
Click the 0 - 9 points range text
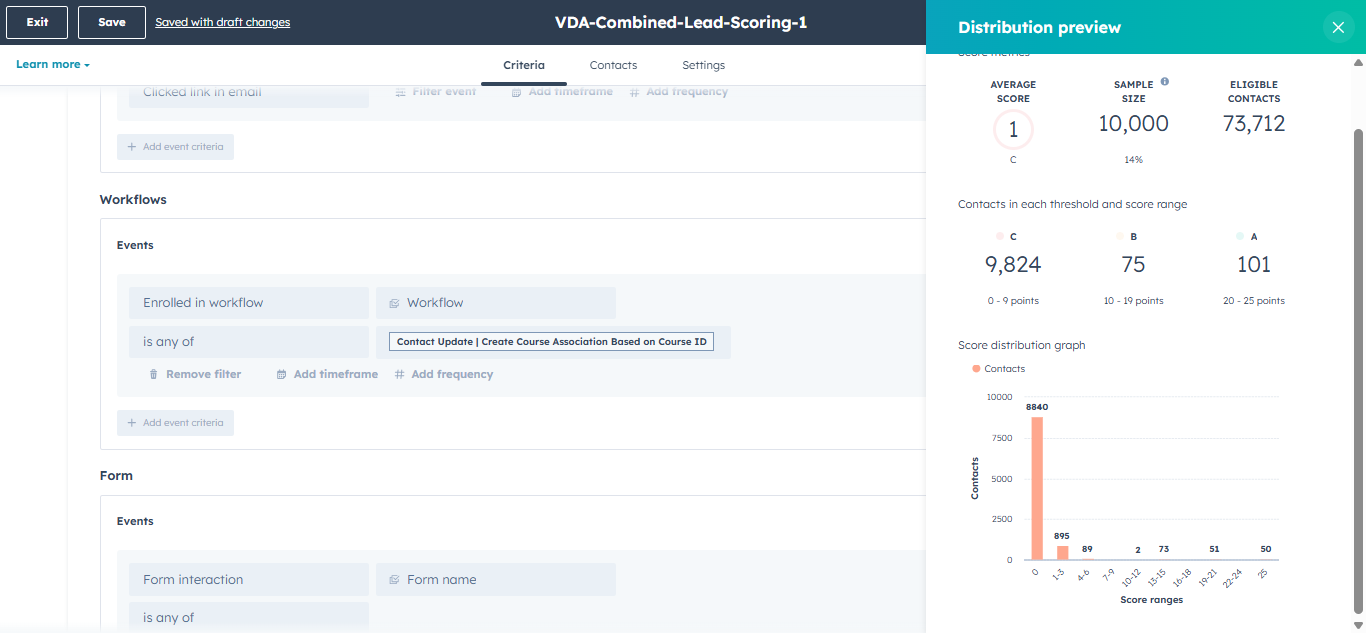pos(1013,301)
